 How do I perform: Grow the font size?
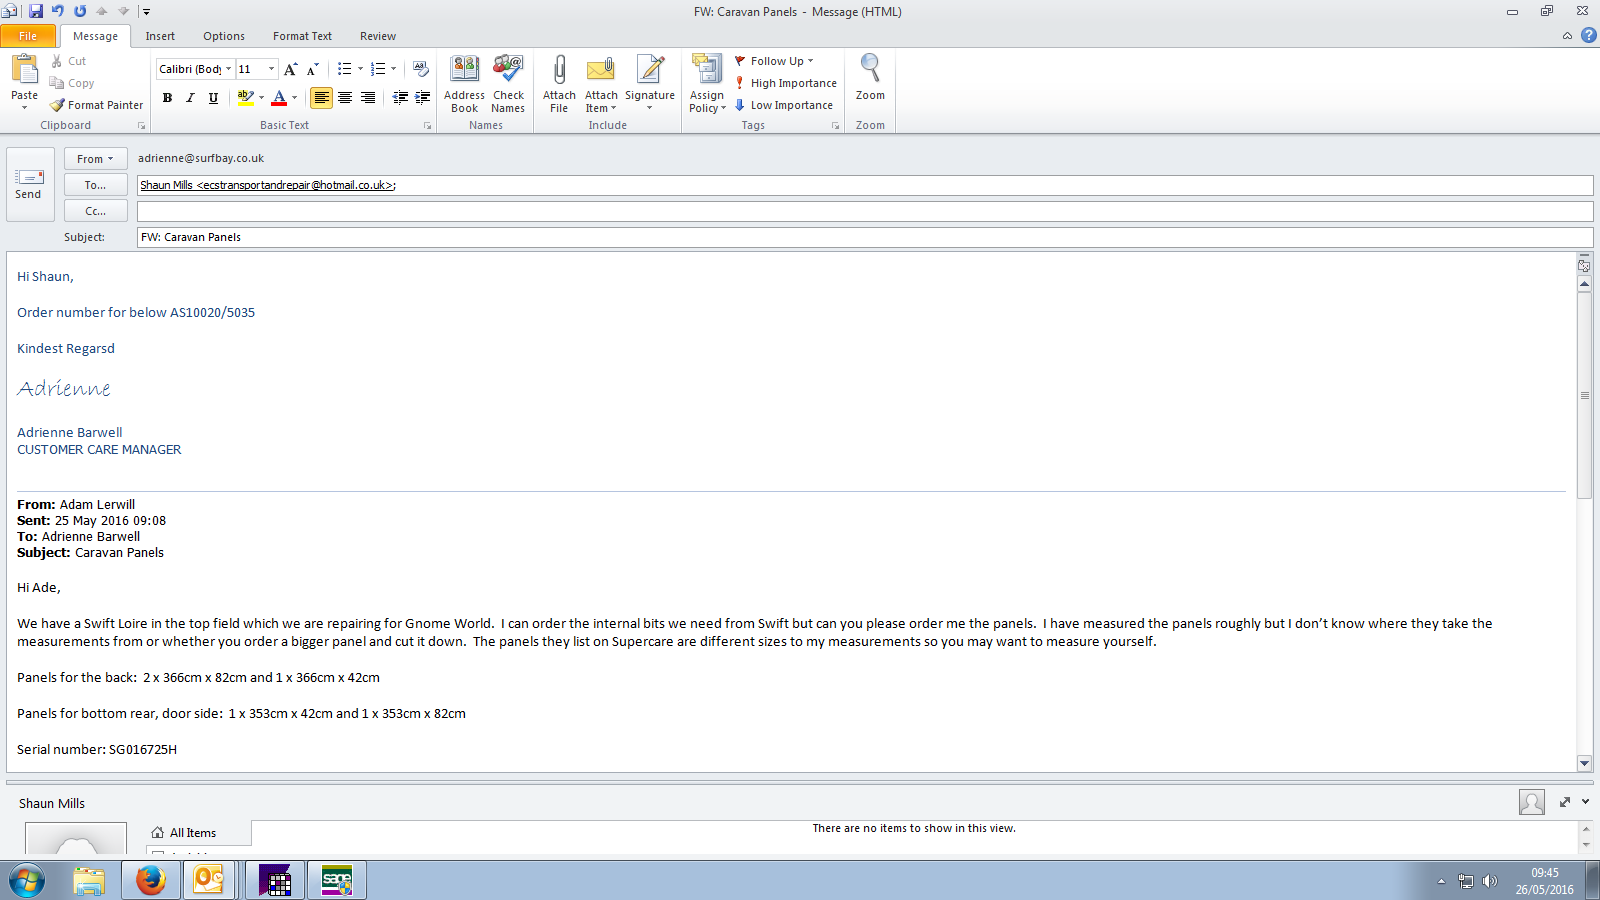(x=291, y=69)
